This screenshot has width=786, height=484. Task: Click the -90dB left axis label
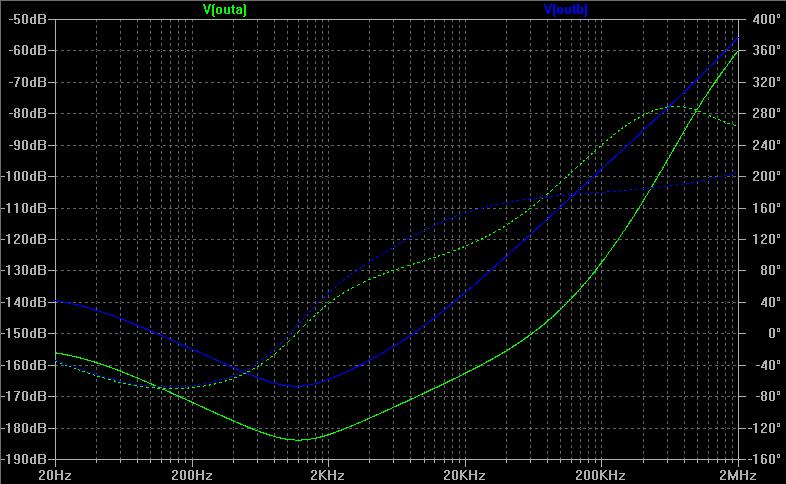pyautogui.click(x=28, y=145)
